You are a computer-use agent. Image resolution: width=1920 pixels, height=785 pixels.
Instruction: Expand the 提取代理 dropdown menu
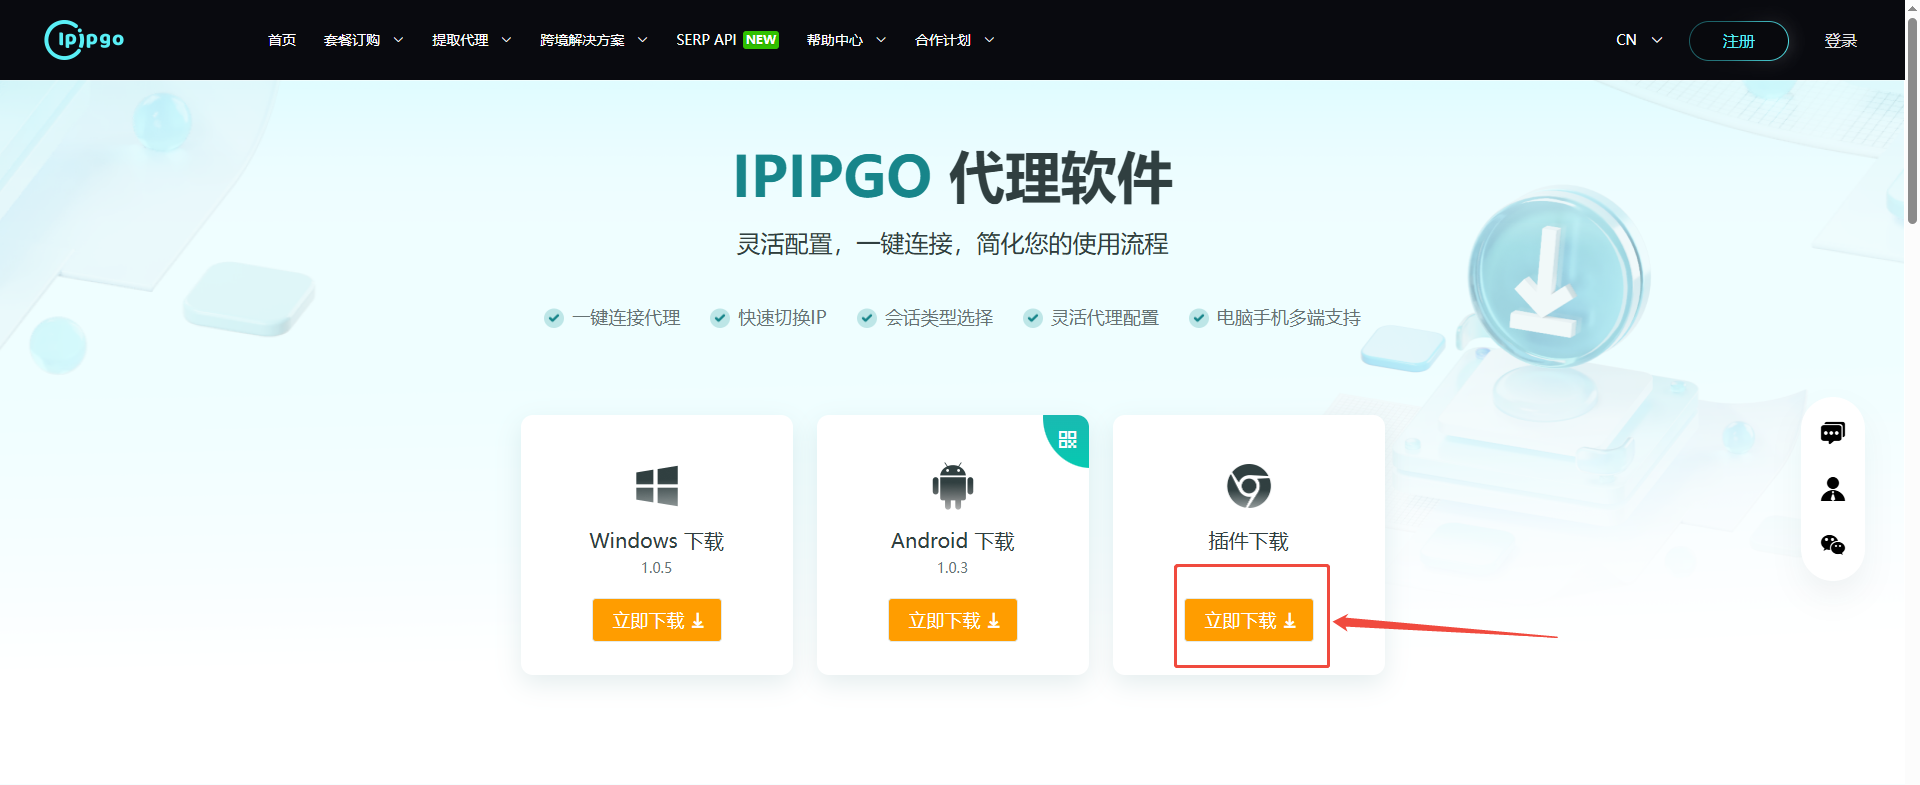[471, 40]
